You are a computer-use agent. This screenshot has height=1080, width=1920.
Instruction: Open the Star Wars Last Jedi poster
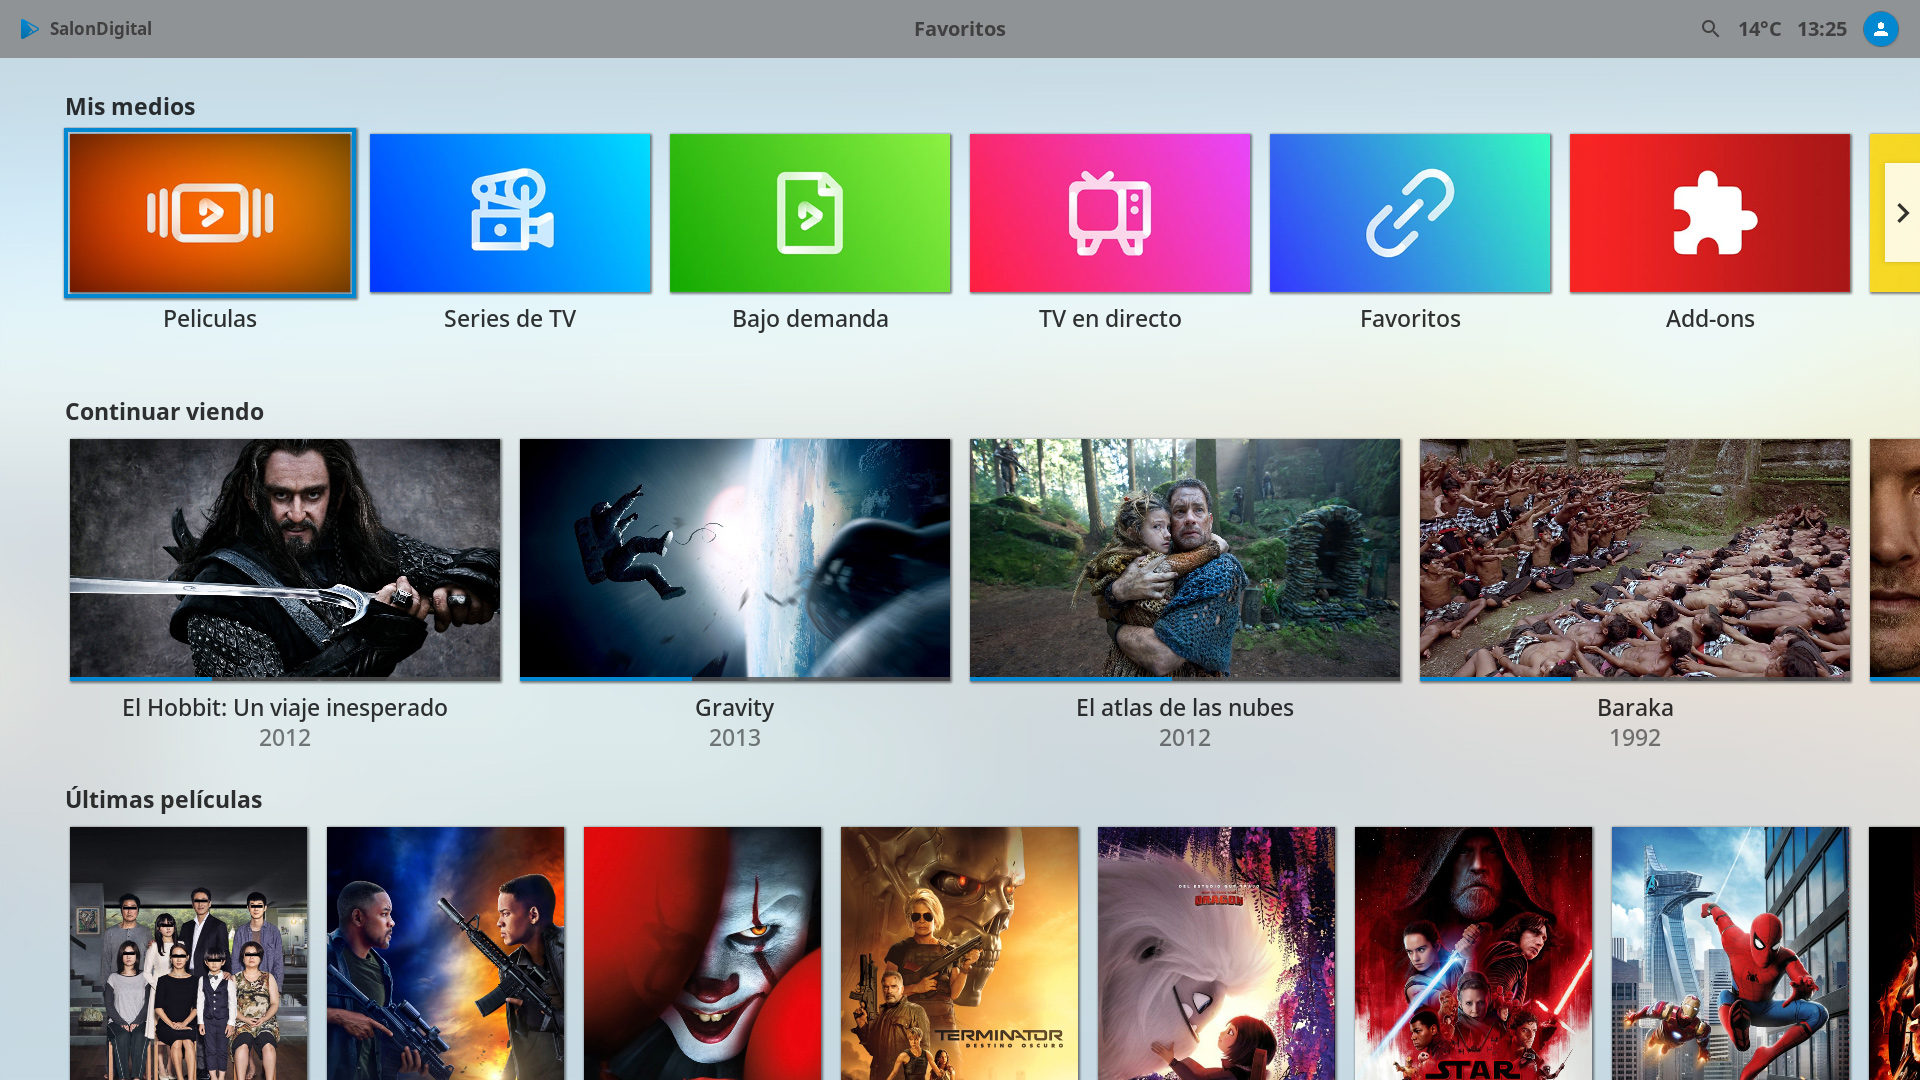1474,953
